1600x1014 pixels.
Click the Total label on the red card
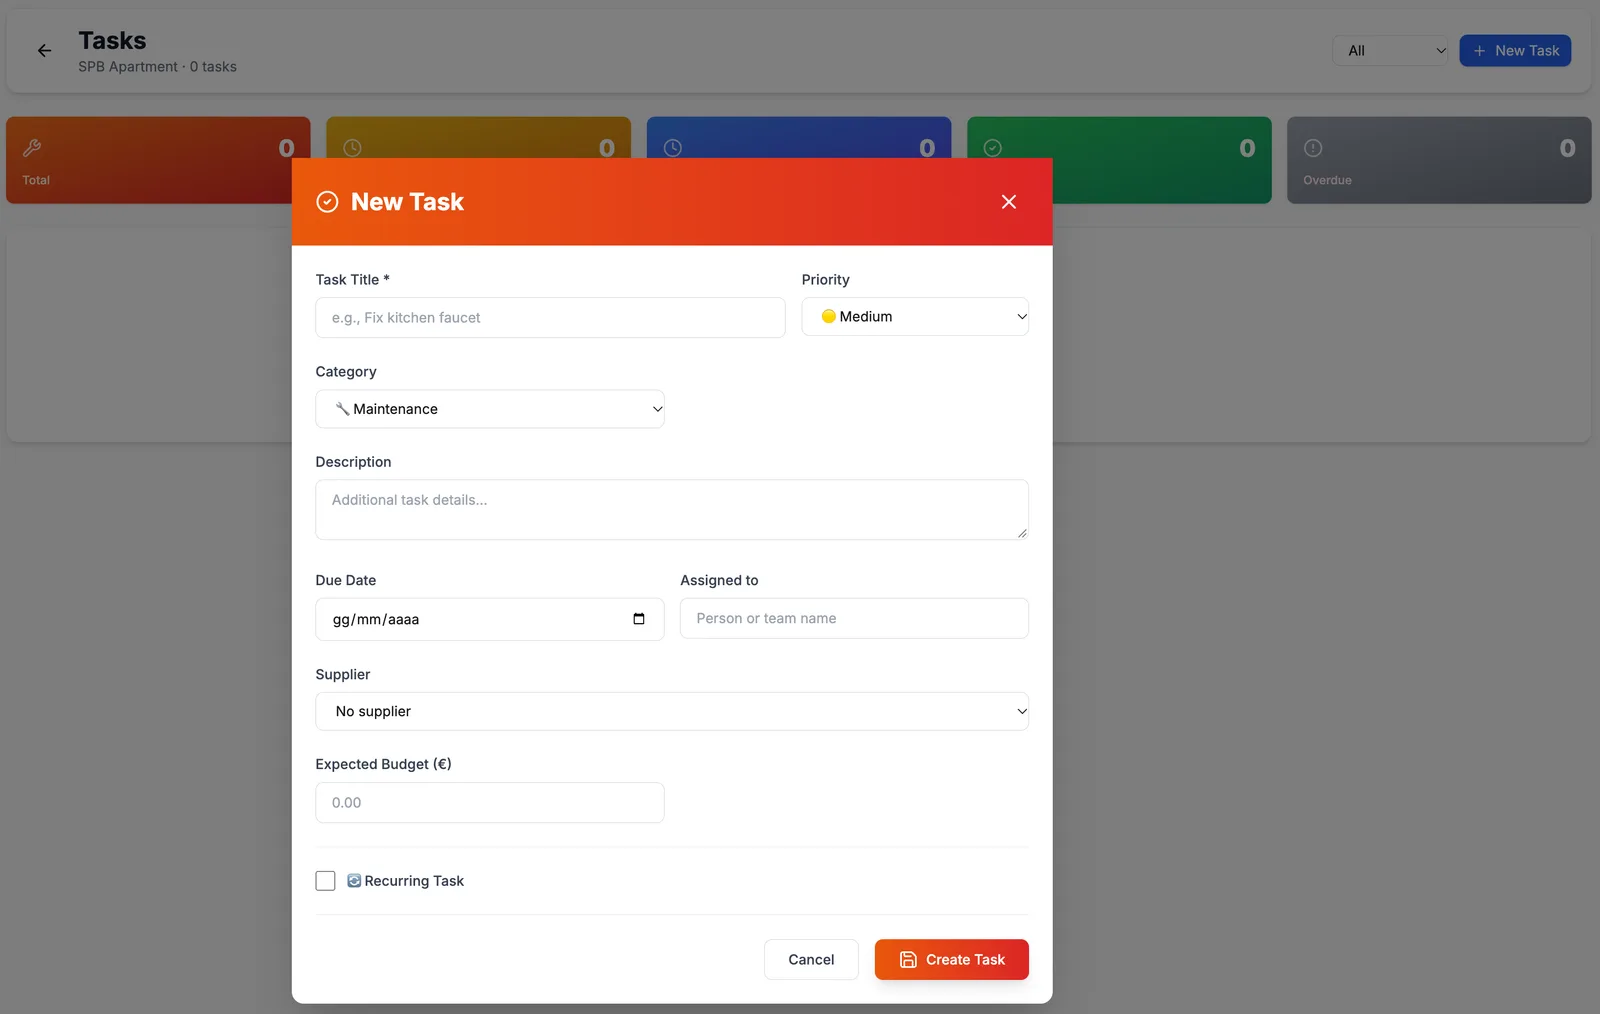[x=36, y=180]
